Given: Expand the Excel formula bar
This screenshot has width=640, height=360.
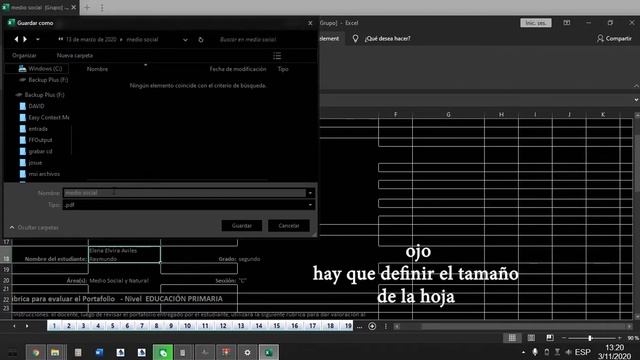Looking at the screenshot, I should point(636,100).
